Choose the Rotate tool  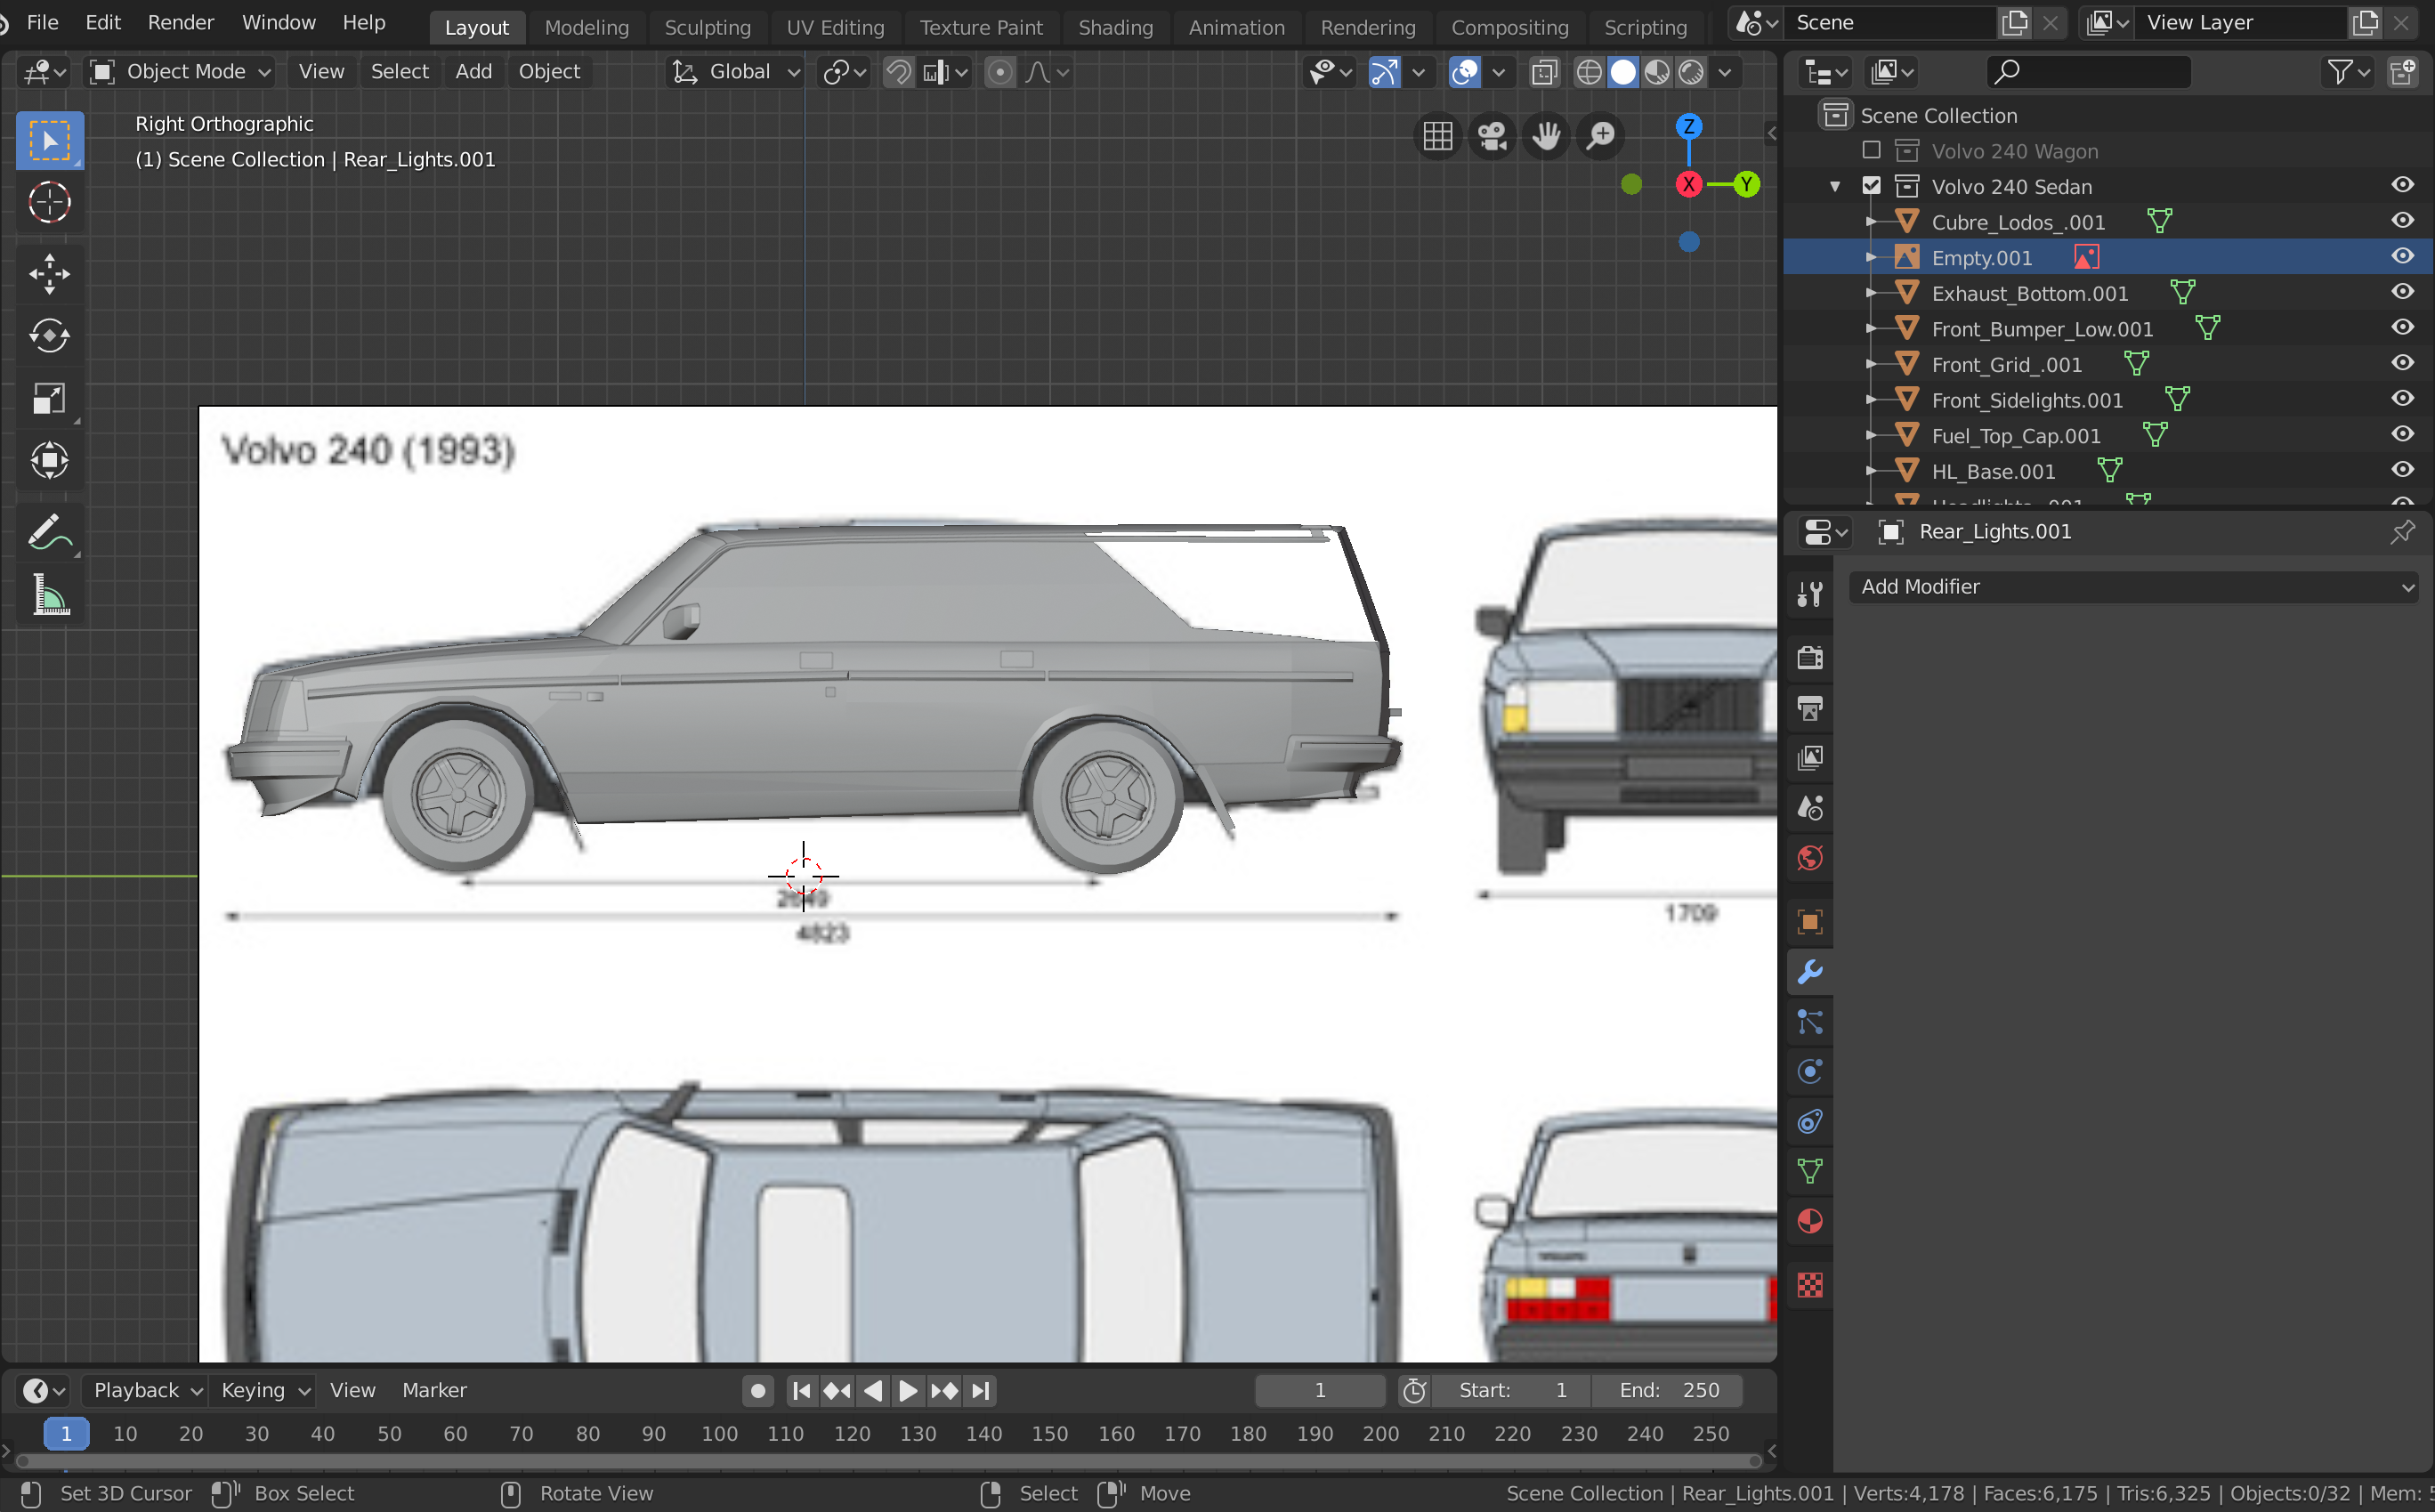[x=49, y=336]
